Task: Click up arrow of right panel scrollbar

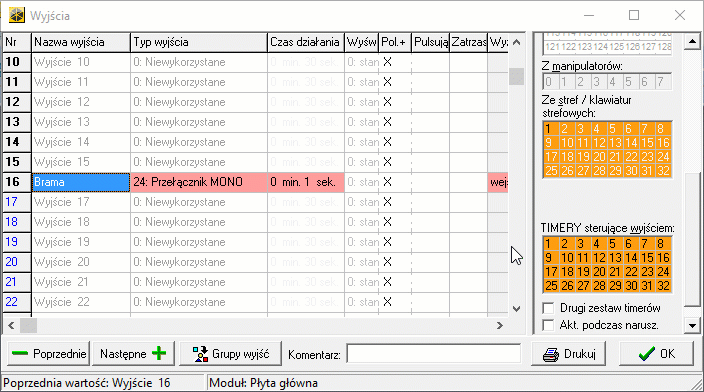Action: [692, 42]
